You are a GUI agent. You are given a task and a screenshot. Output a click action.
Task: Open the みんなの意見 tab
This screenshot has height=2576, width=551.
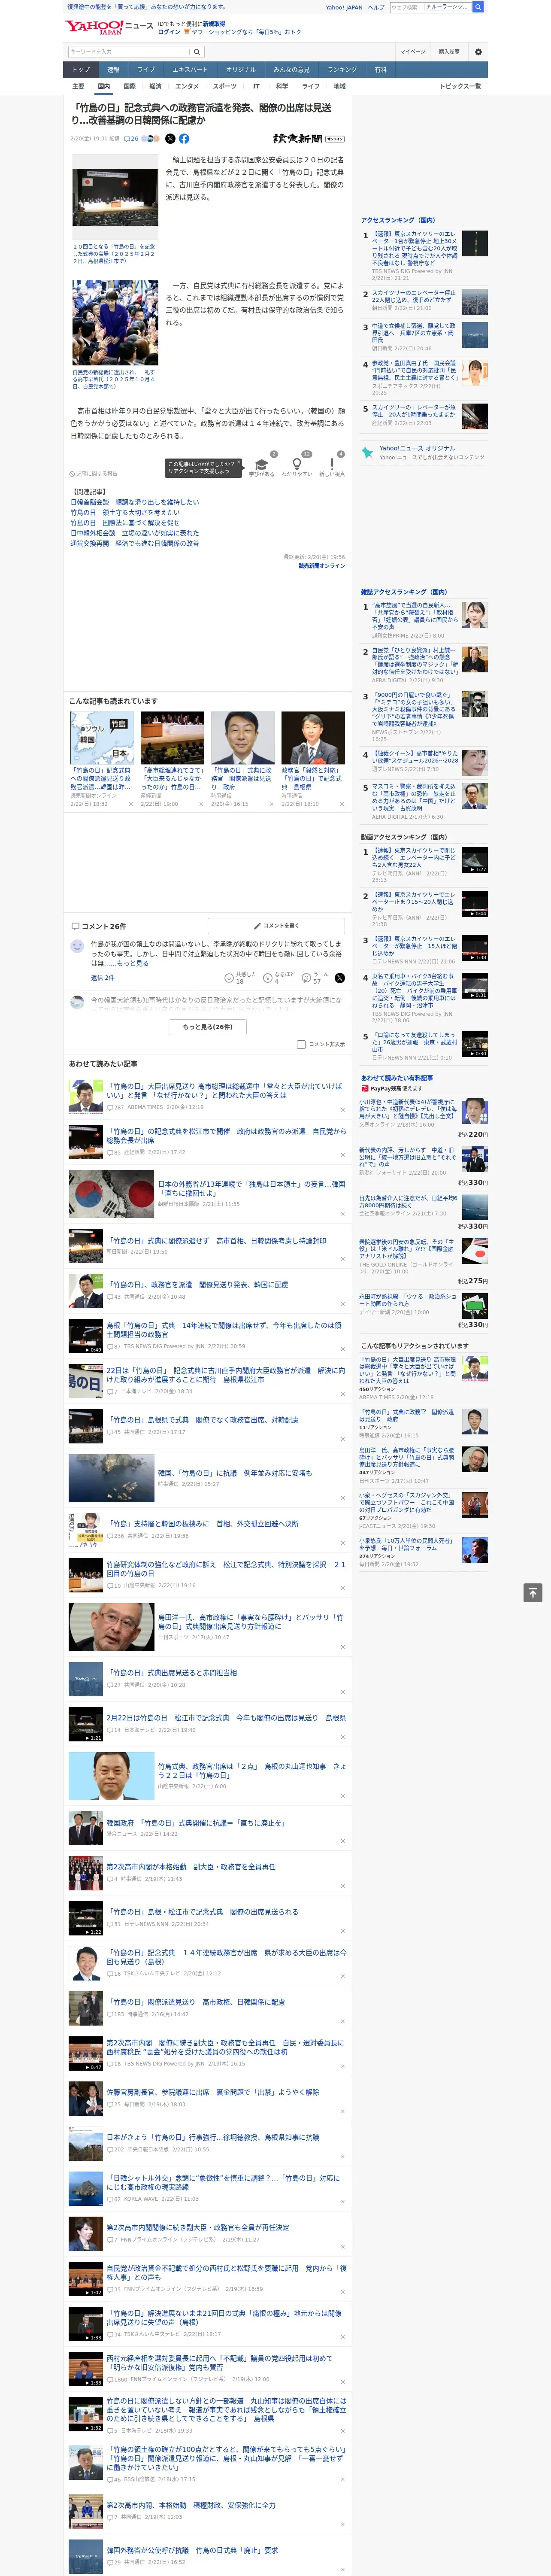pos(291,70)
